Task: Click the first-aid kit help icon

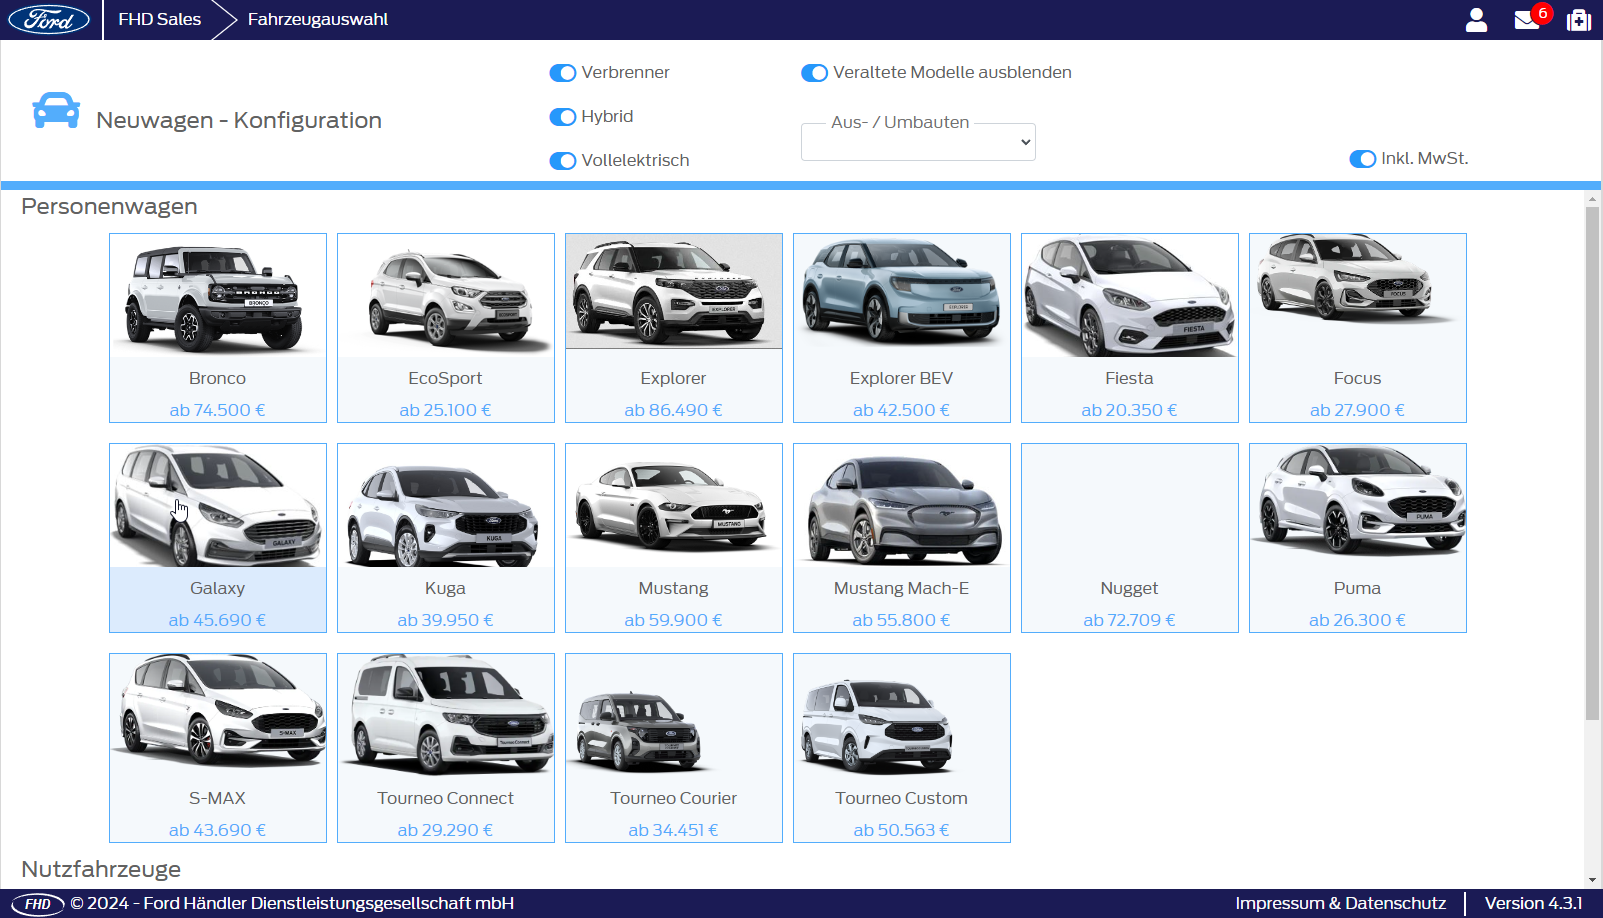Action: pos(1579,20)
